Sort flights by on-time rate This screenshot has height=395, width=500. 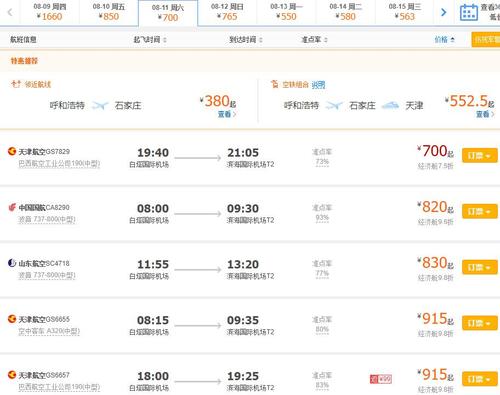(x=314, y=40)
